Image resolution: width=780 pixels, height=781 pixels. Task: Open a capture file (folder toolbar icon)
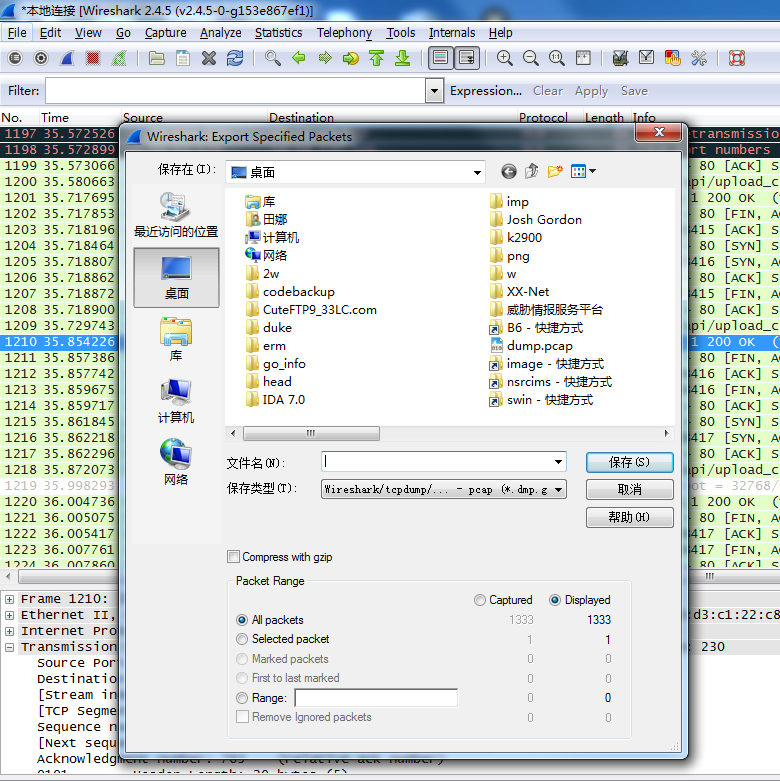tap(156, 58)
